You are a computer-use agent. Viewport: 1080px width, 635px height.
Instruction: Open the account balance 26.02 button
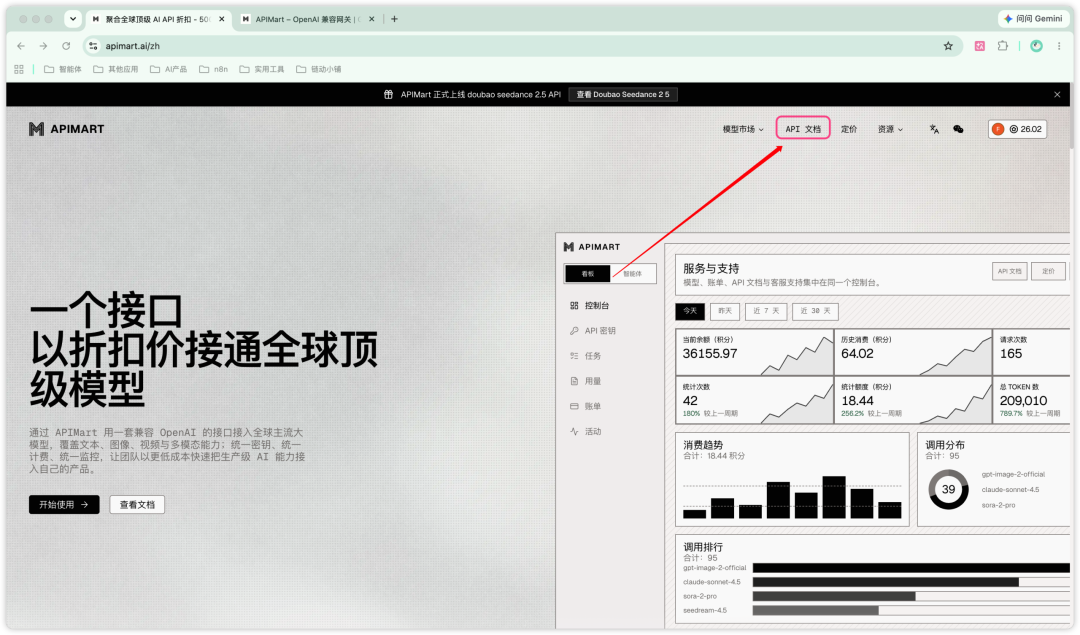pyautogui.click(x=1018, y=129)
